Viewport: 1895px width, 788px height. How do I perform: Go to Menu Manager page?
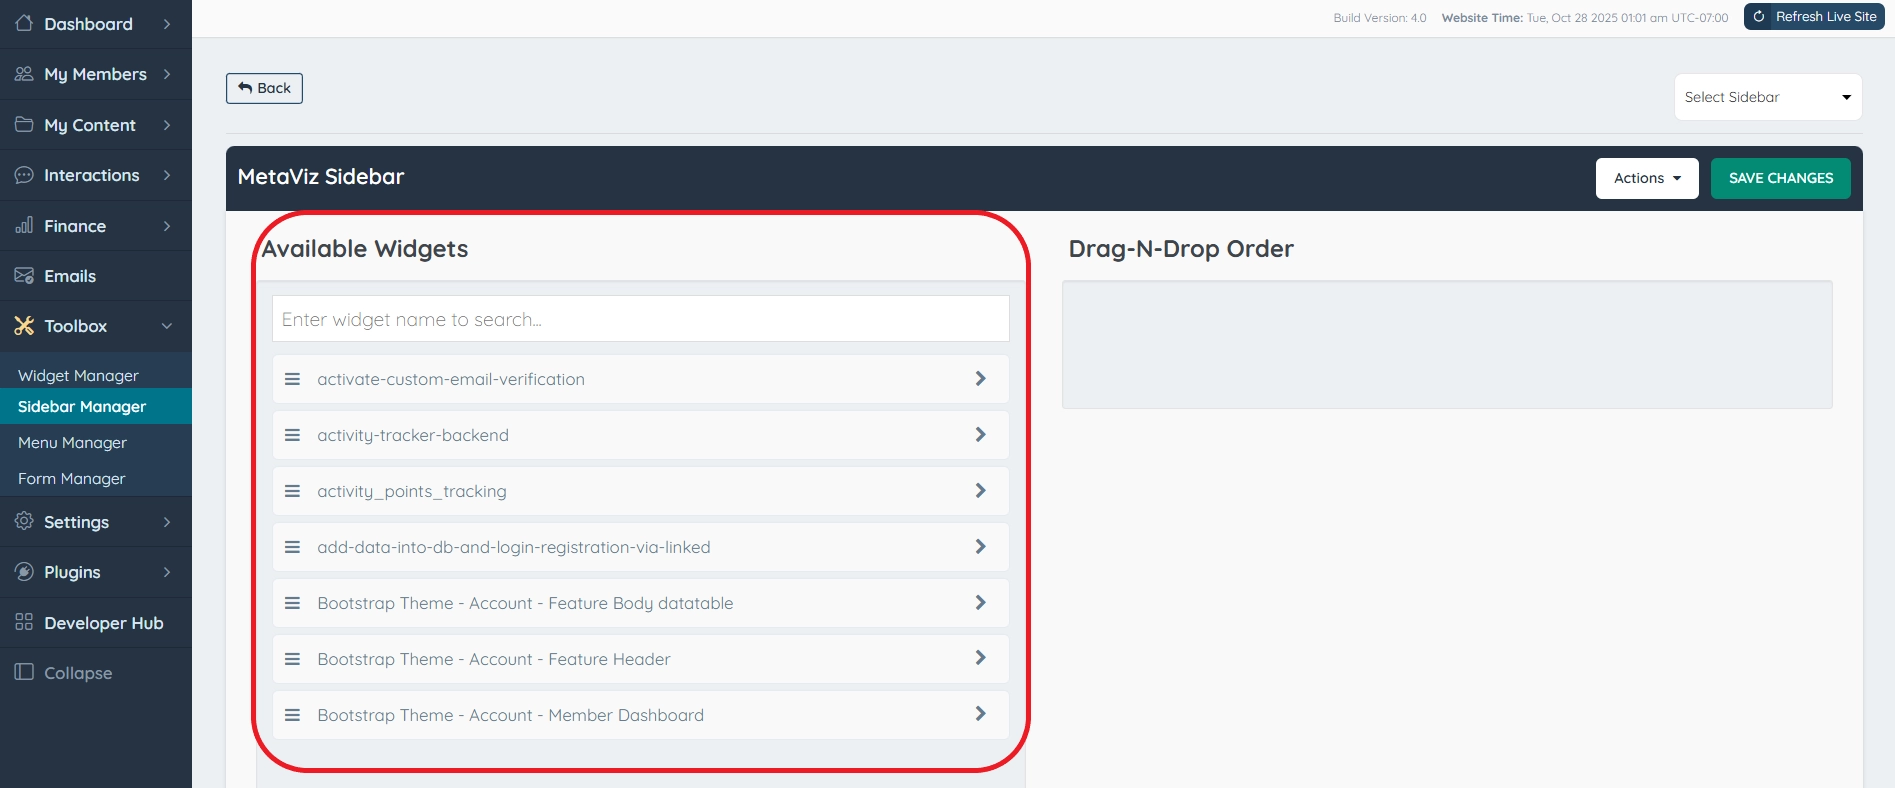pos(72,443)
